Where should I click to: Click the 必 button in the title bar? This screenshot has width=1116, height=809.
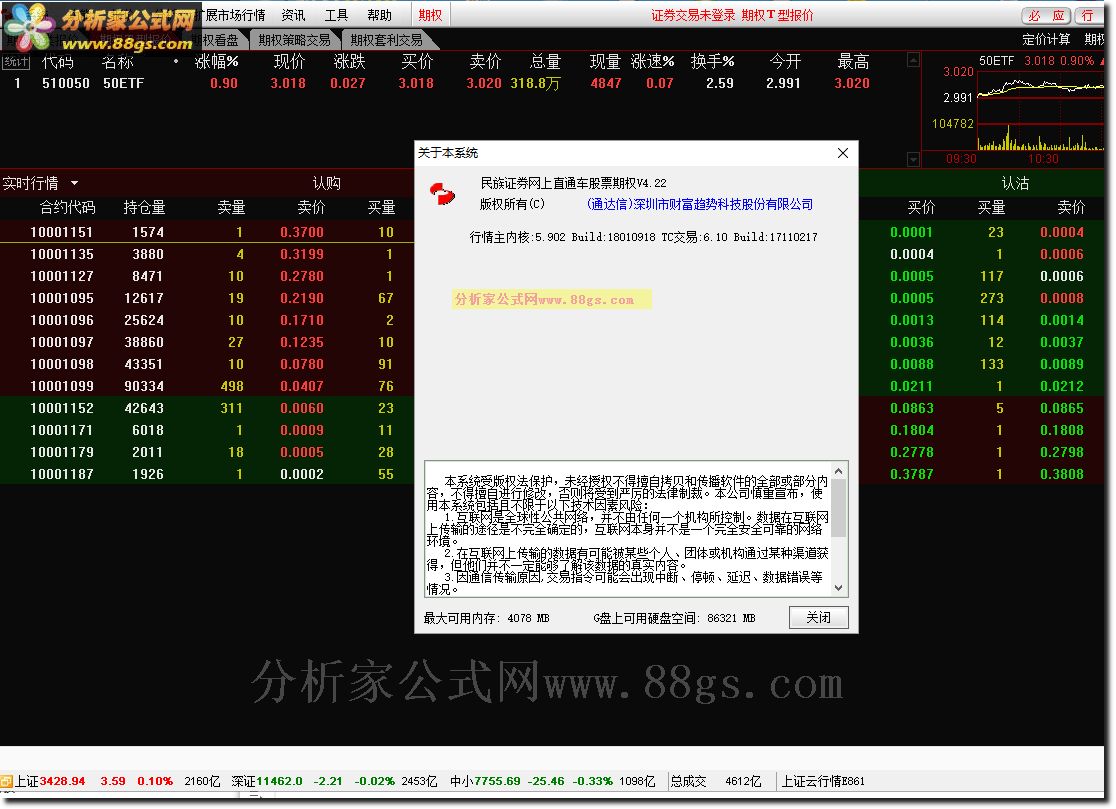point(1034,16)
